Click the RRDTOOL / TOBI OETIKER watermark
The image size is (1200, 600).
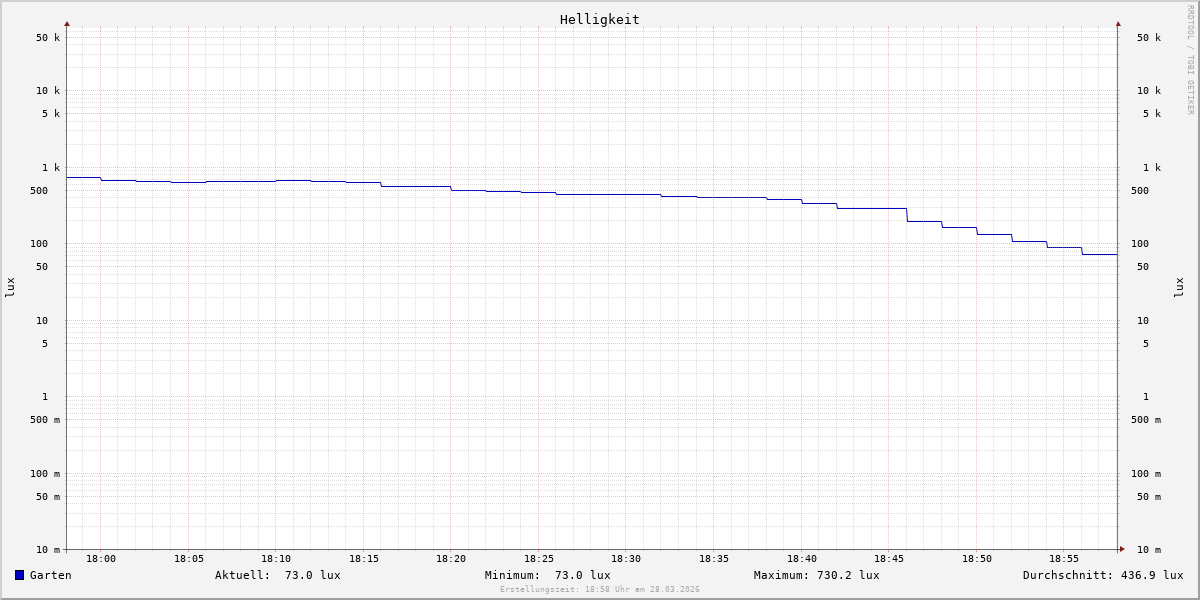pos(1190,60)
